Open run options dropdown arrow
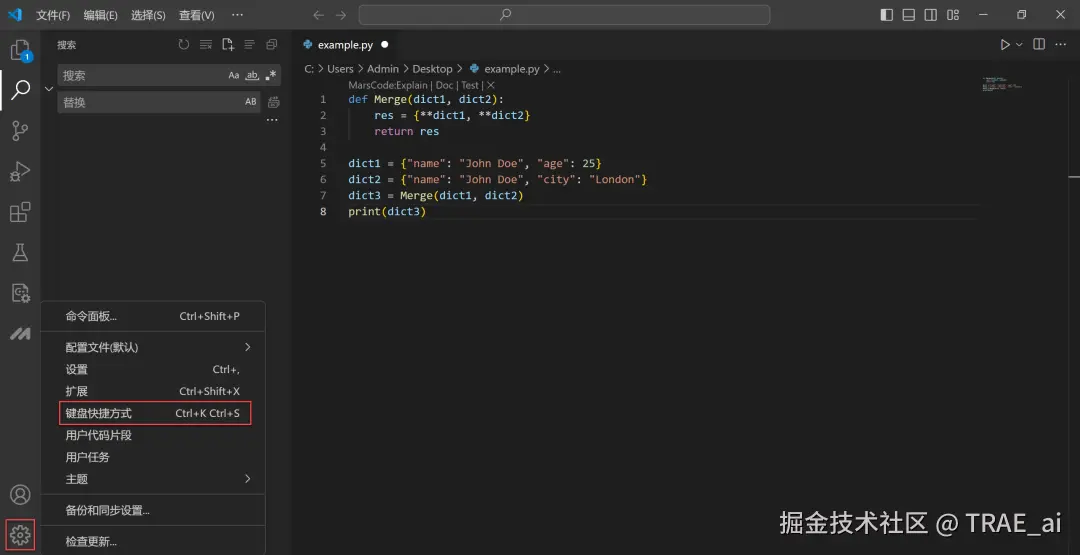The height and width of the screenshot is (555, 1080). pos(1020,45)
